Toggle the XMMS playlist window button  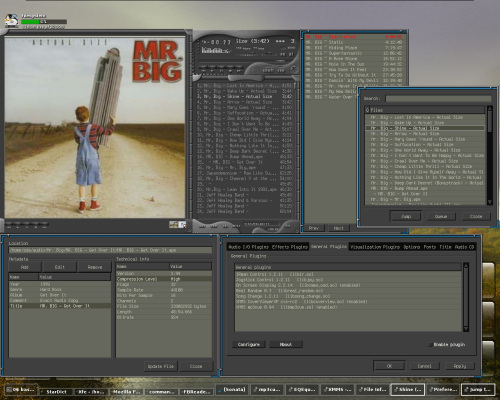[x=291, y=54]
